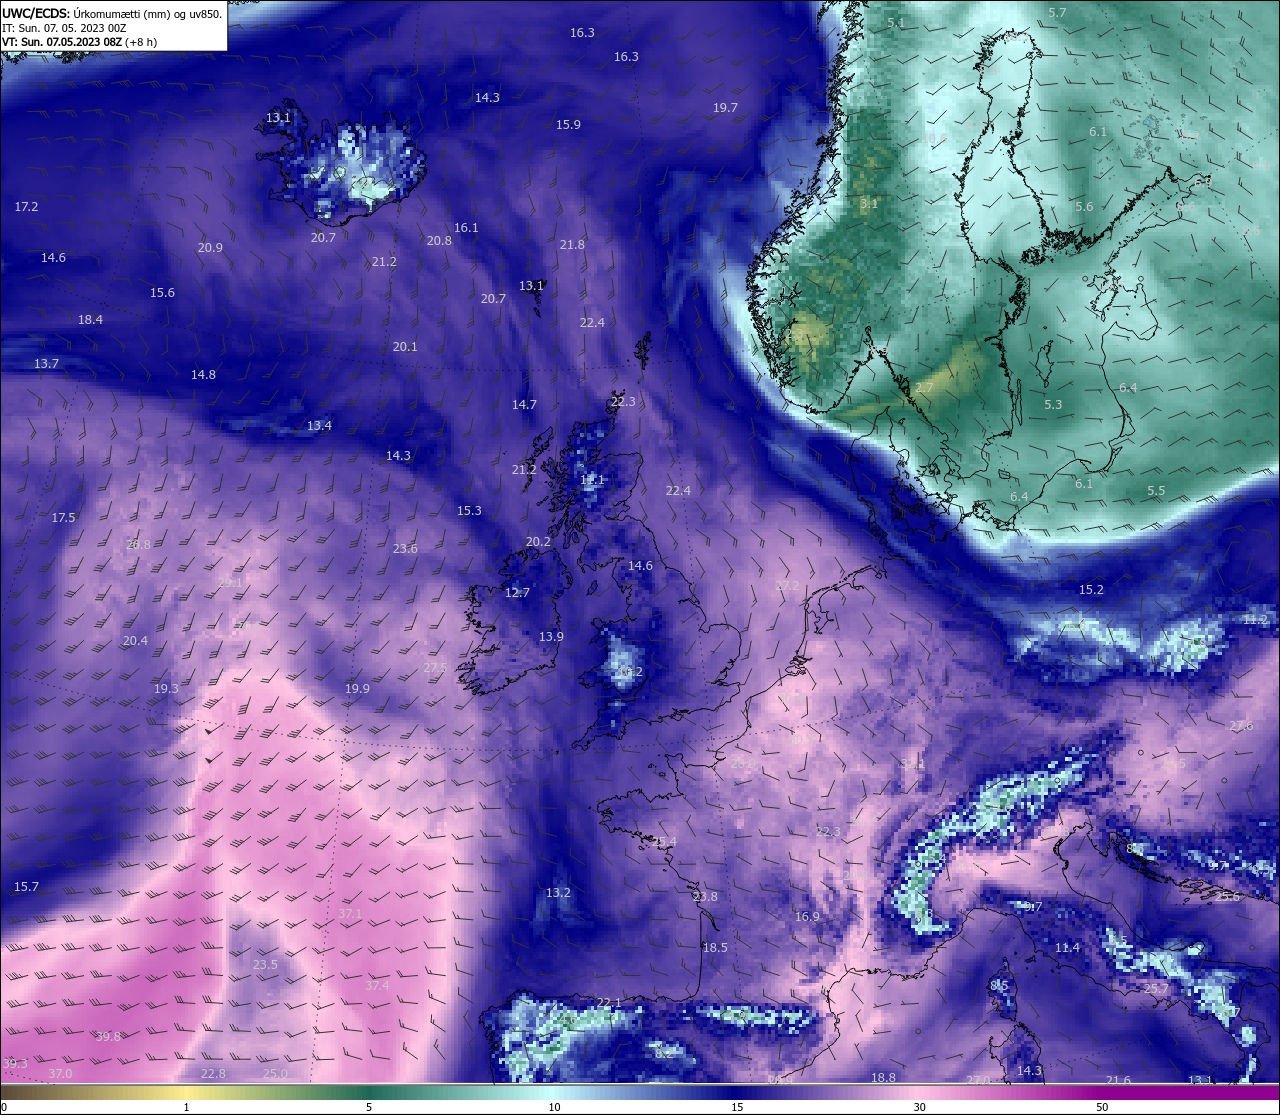Click the 12.7 value over Ireland
Screen dimensions: 1280x1115
(x=517, y=593)
